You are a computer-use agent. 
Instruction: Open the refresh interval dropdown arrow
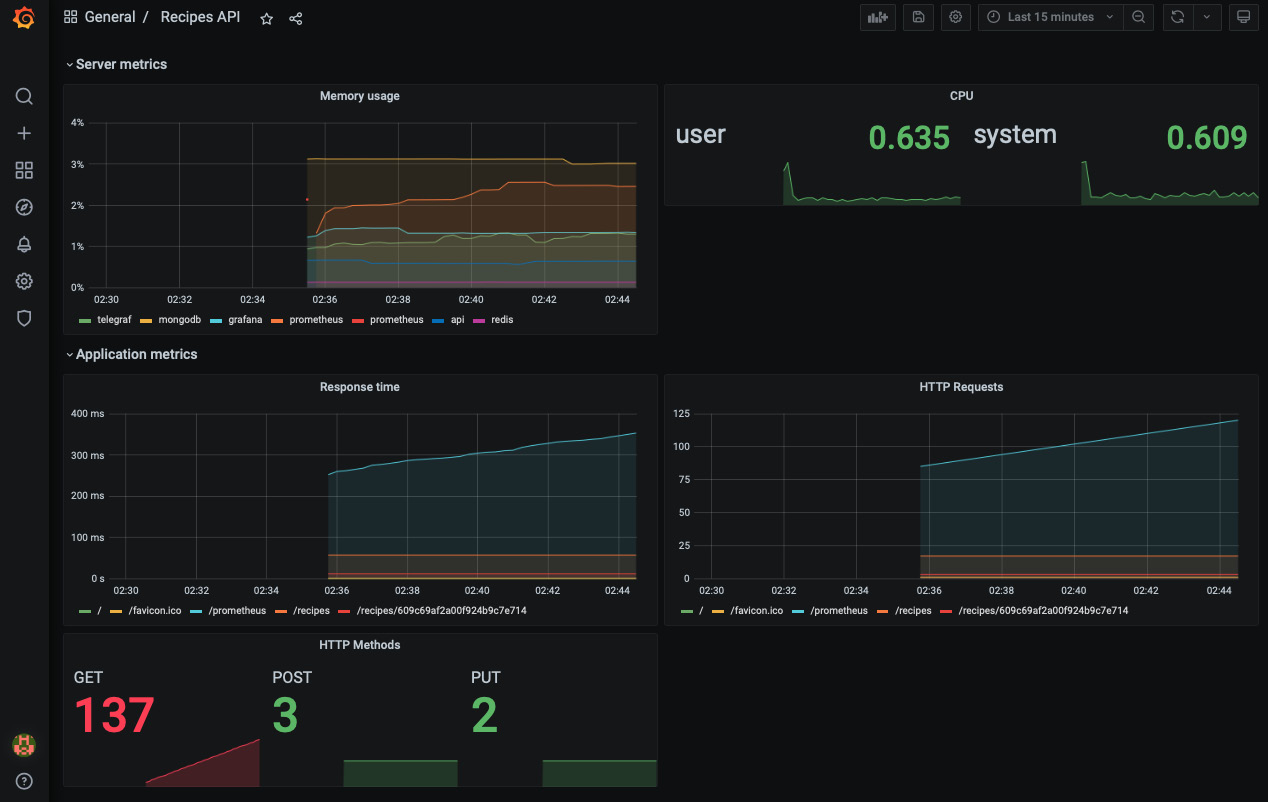click(1207, 17)
